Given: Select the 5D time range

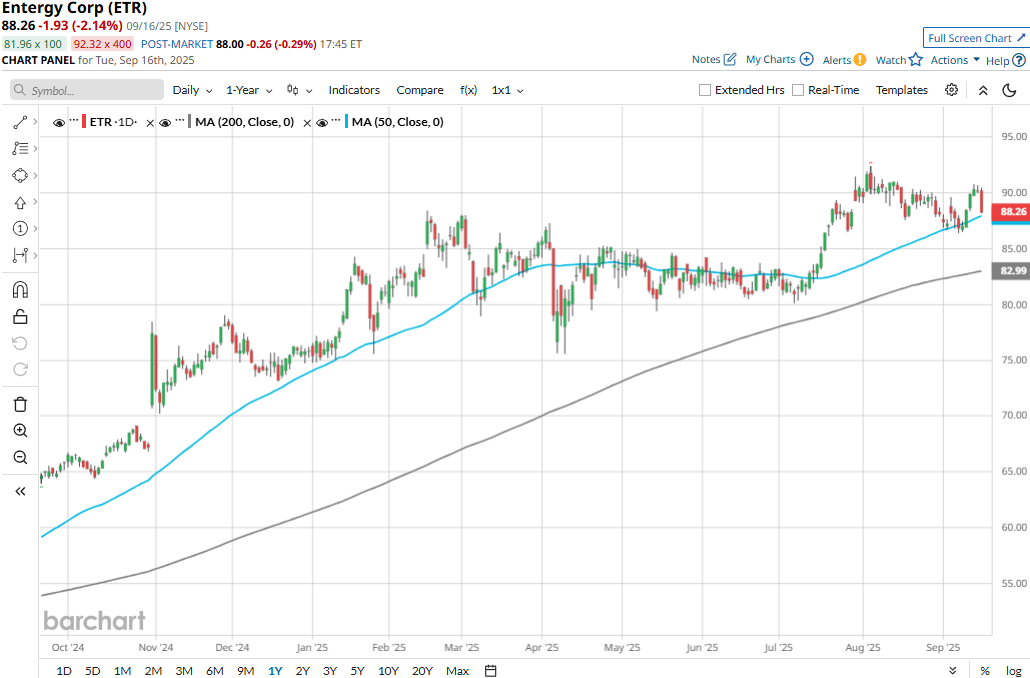Looking at the screenshot, I should pyautogui.click(x=93, y=671).
